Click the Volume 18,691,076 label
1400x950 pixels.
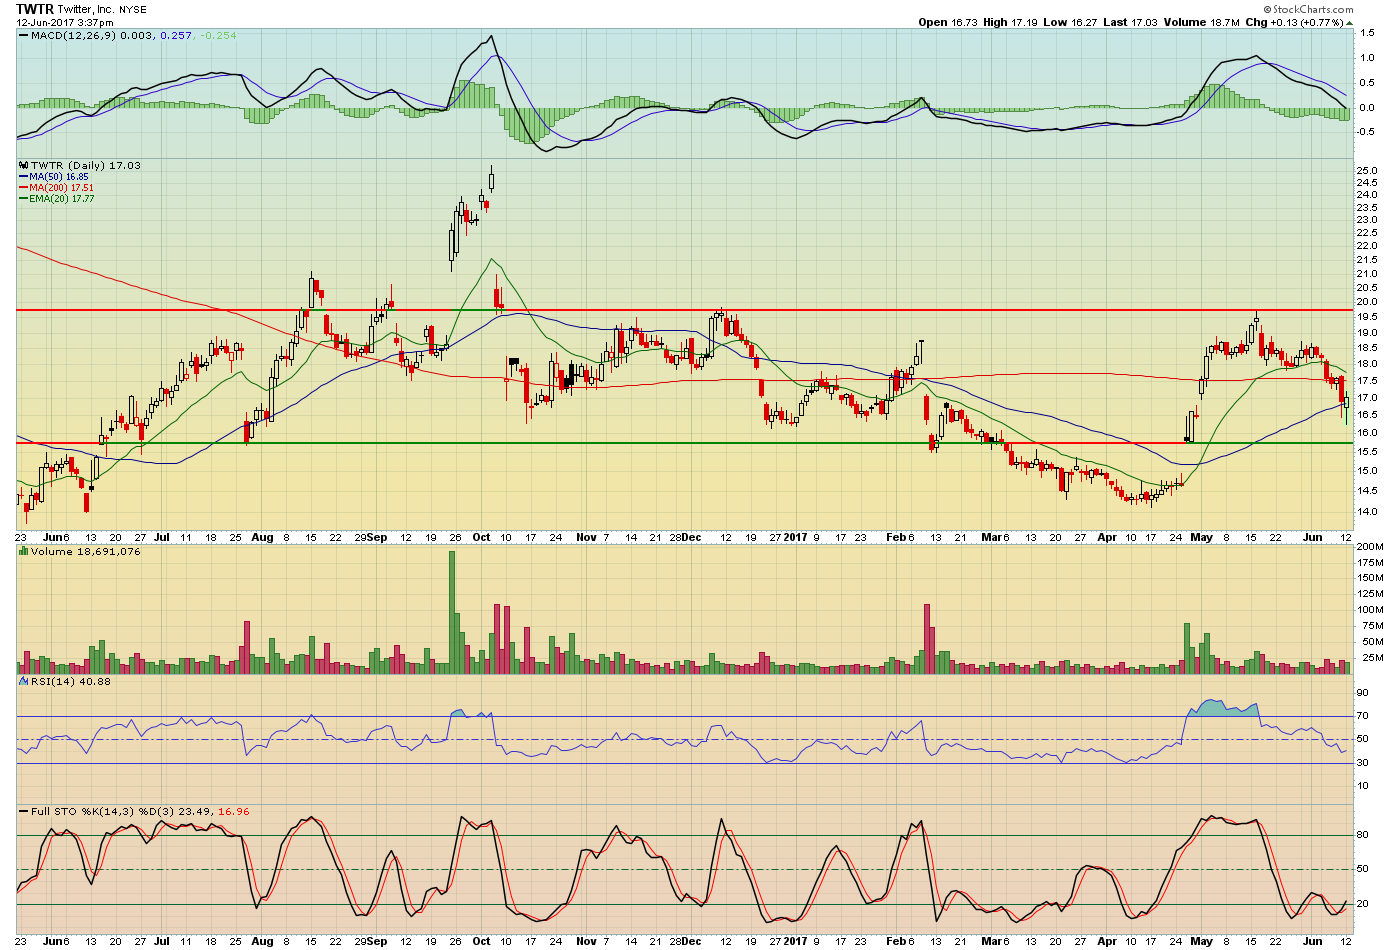tap(86, 552)
